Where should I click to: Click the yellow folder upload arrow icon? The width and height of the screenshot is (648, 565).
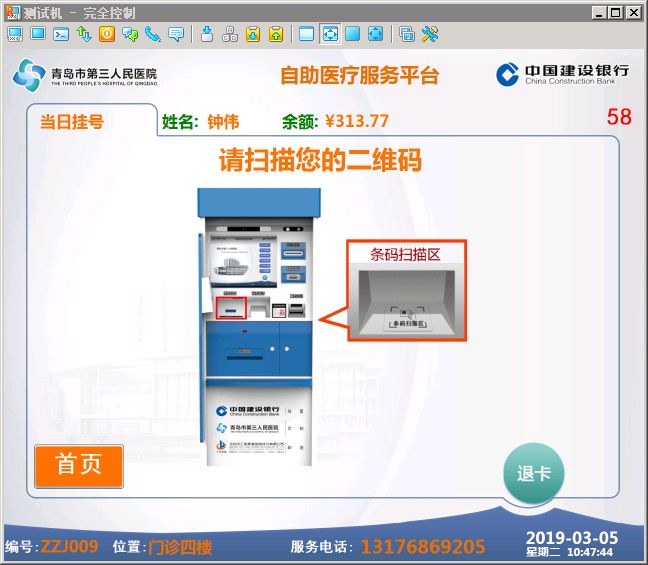(x=275, y=34)
